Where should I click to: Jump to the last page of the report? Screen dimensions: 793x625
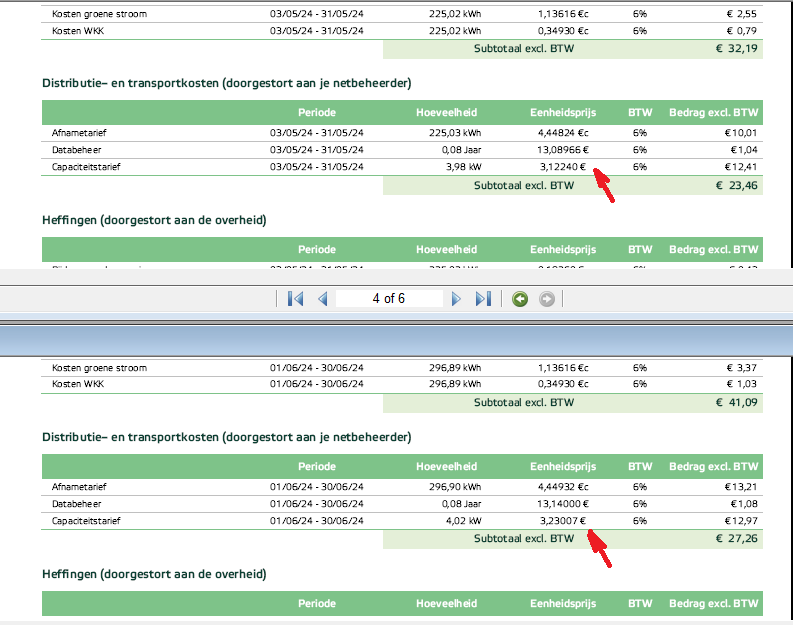[x=483, y=299]
